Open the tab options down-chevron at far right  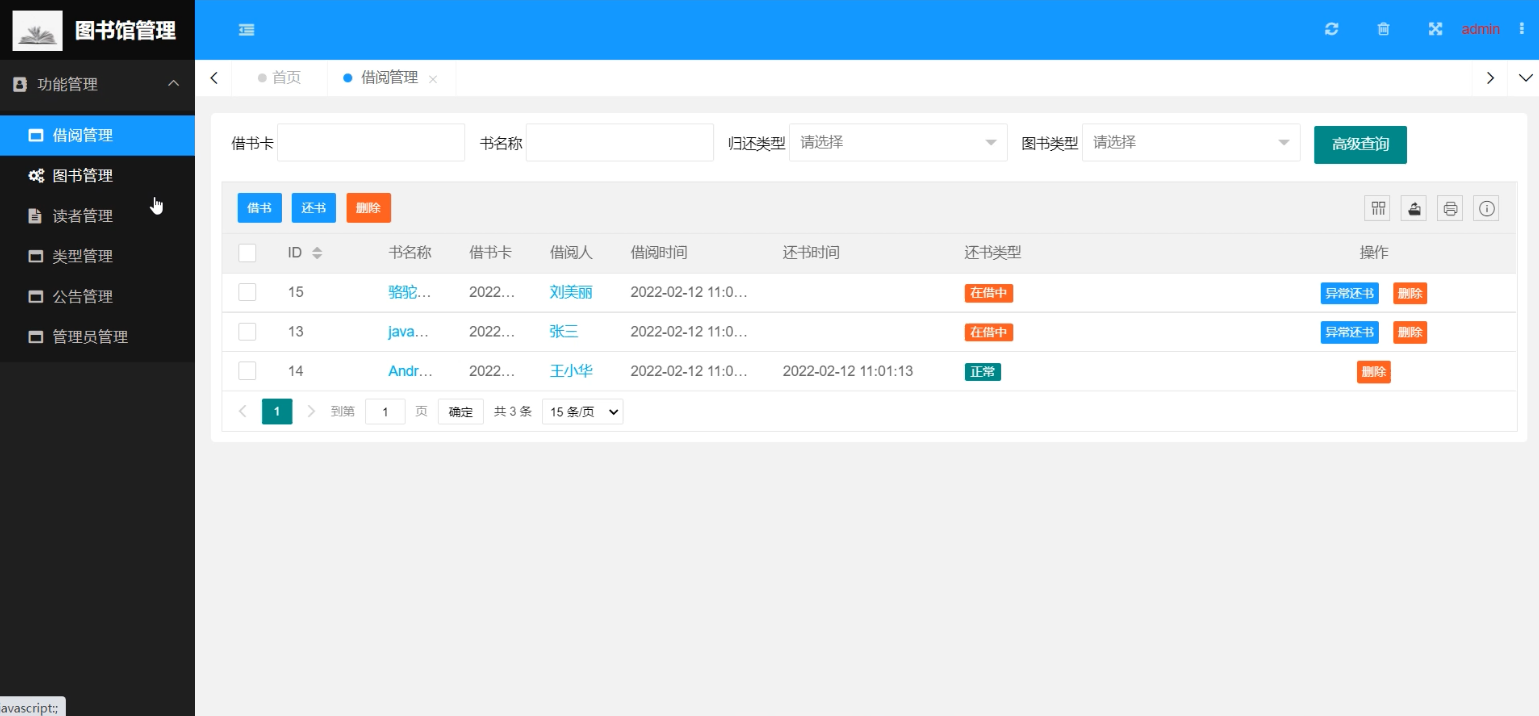point(1525,78)
